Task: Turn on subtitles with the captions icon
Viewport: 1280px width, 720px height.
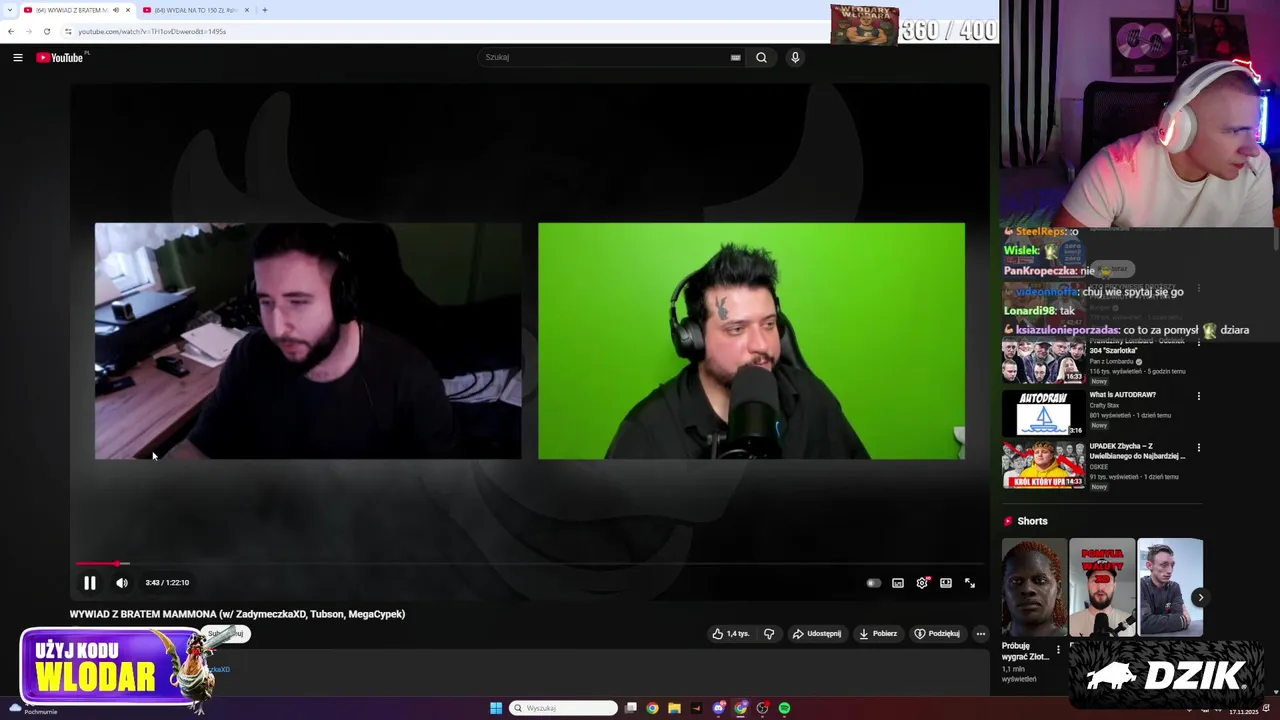Action: (x=898, y=583)
